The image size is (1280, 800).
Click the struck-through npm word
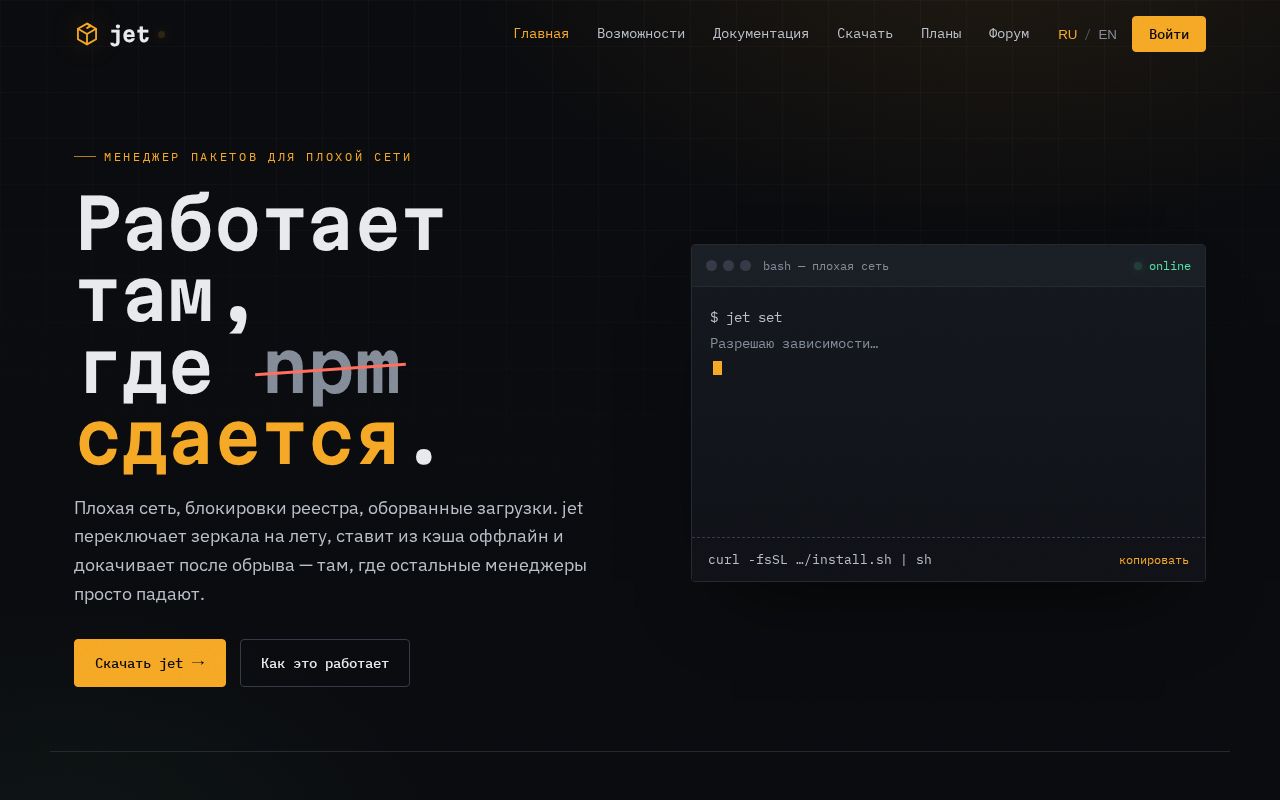tap(331, 370)
